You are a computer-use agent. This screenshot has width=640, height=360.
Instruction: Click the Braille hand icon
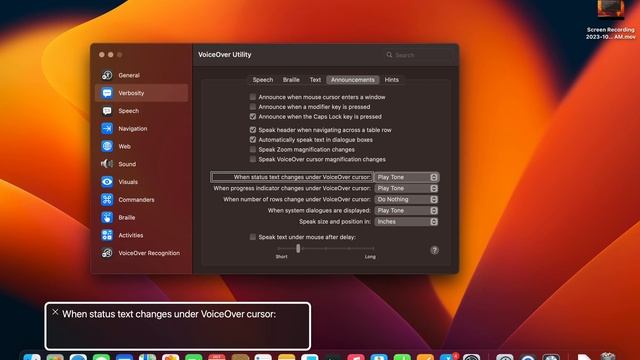(107, 218)
